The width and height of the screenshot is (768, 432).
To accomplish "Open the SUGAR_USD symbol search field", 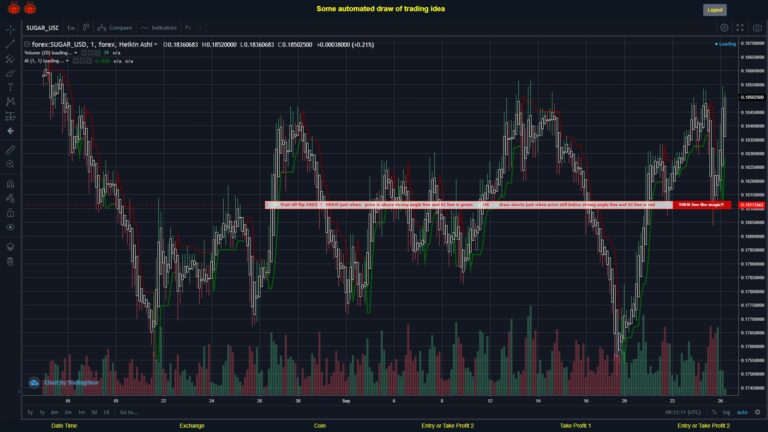I will click(42, 28).
